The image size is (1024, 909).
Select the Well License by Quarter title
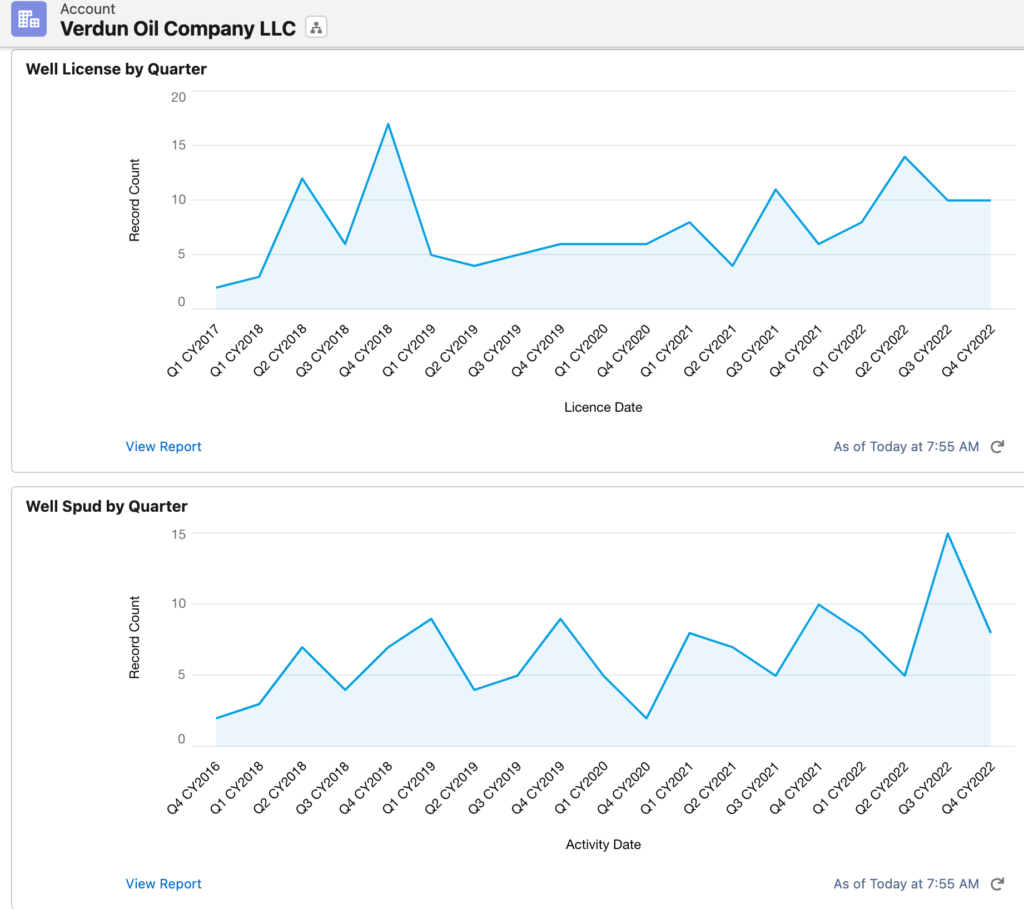pos(116,69)
